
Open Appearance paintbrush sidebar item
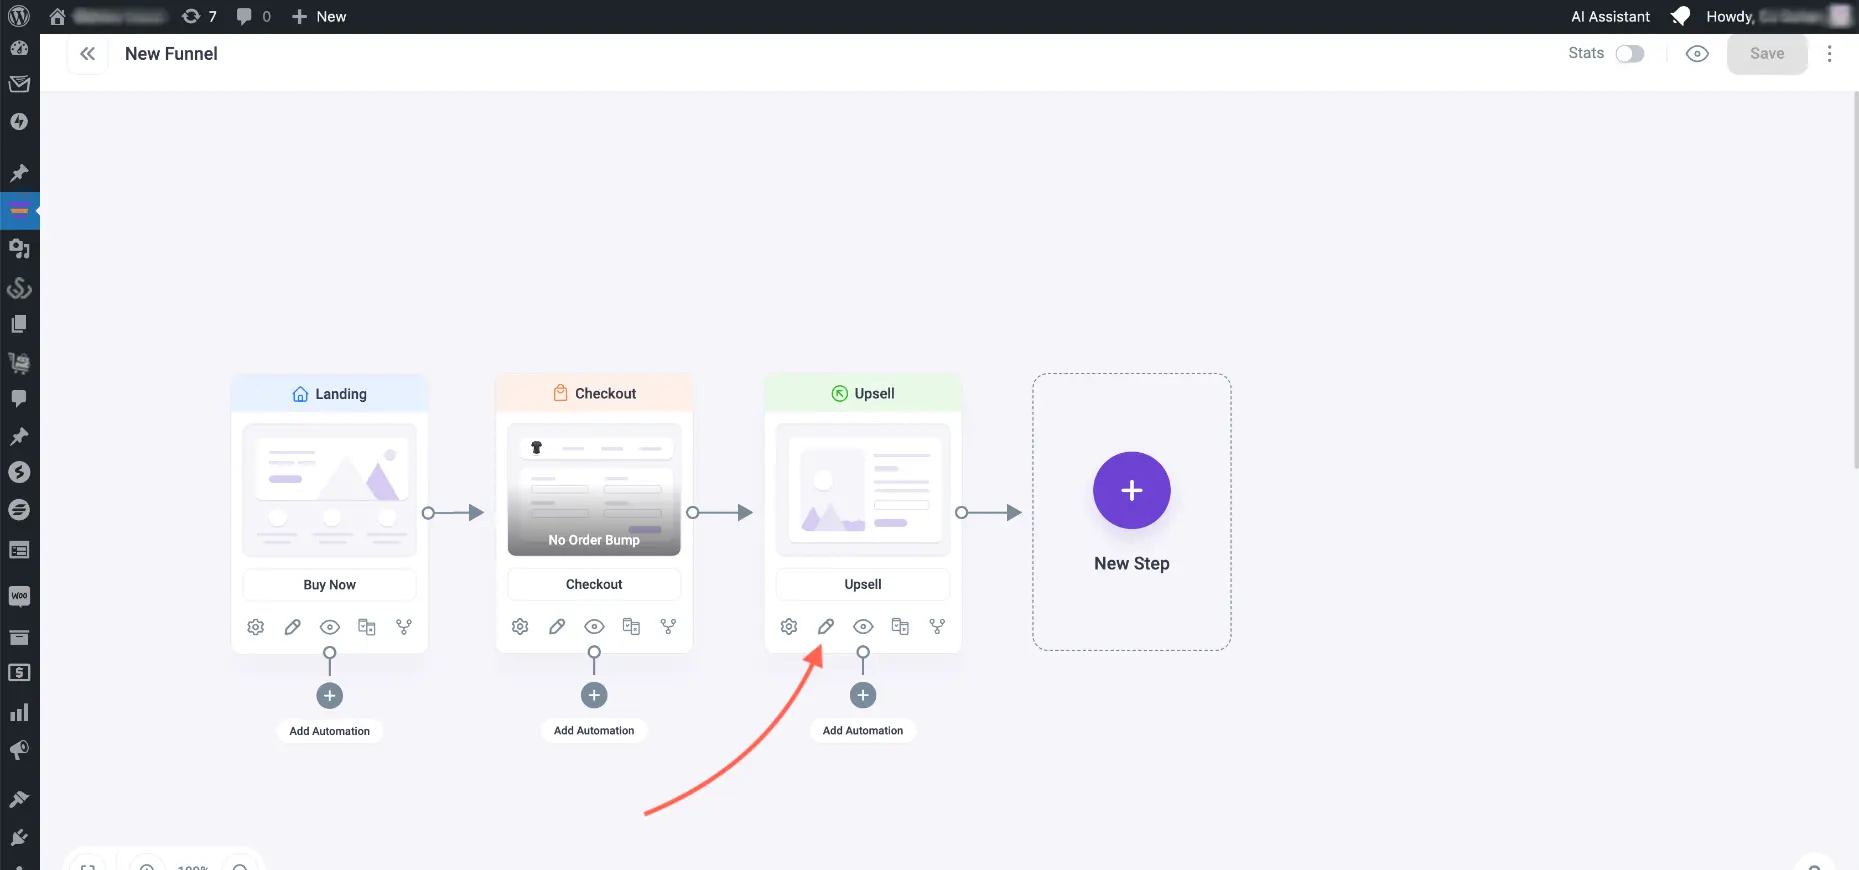click(x=19, y=799)
